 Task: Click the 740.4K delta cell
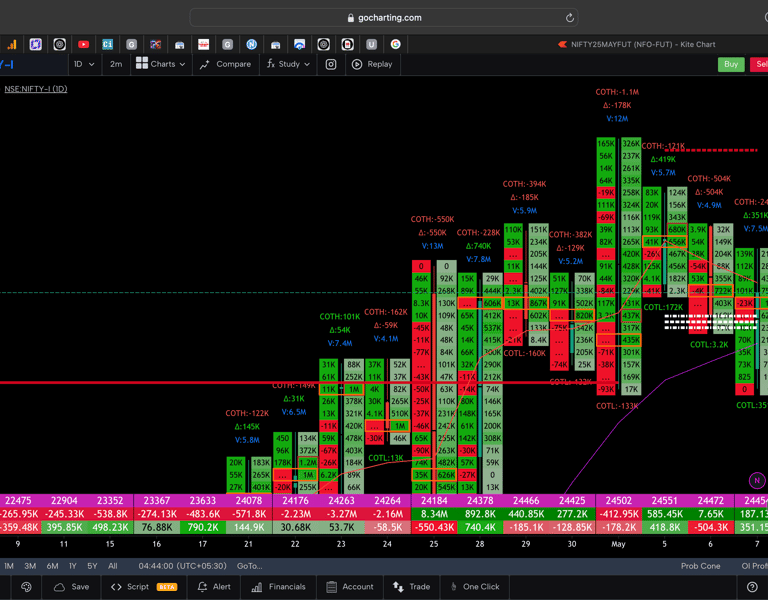tap(480, 528)
